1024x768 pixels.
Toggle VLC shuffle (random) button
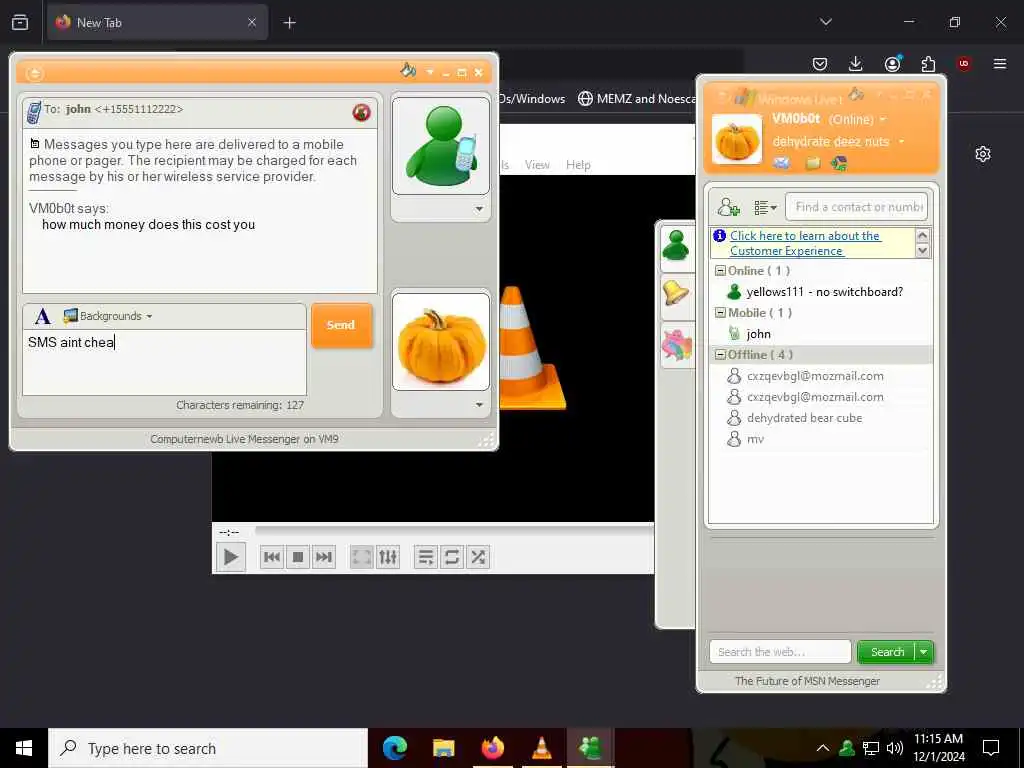coord(478,557)
